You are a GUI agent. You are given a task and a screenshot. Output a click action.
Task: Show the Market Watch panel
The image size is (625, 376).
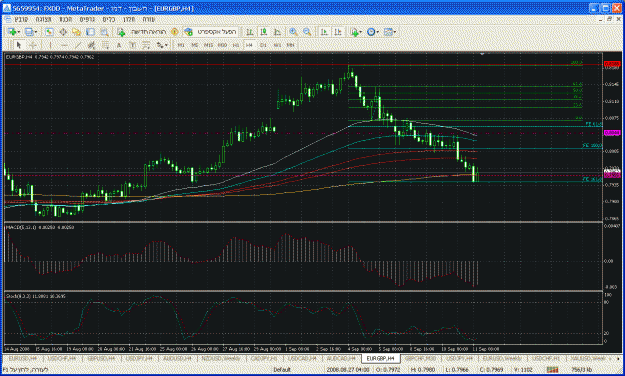coord(49,32)
